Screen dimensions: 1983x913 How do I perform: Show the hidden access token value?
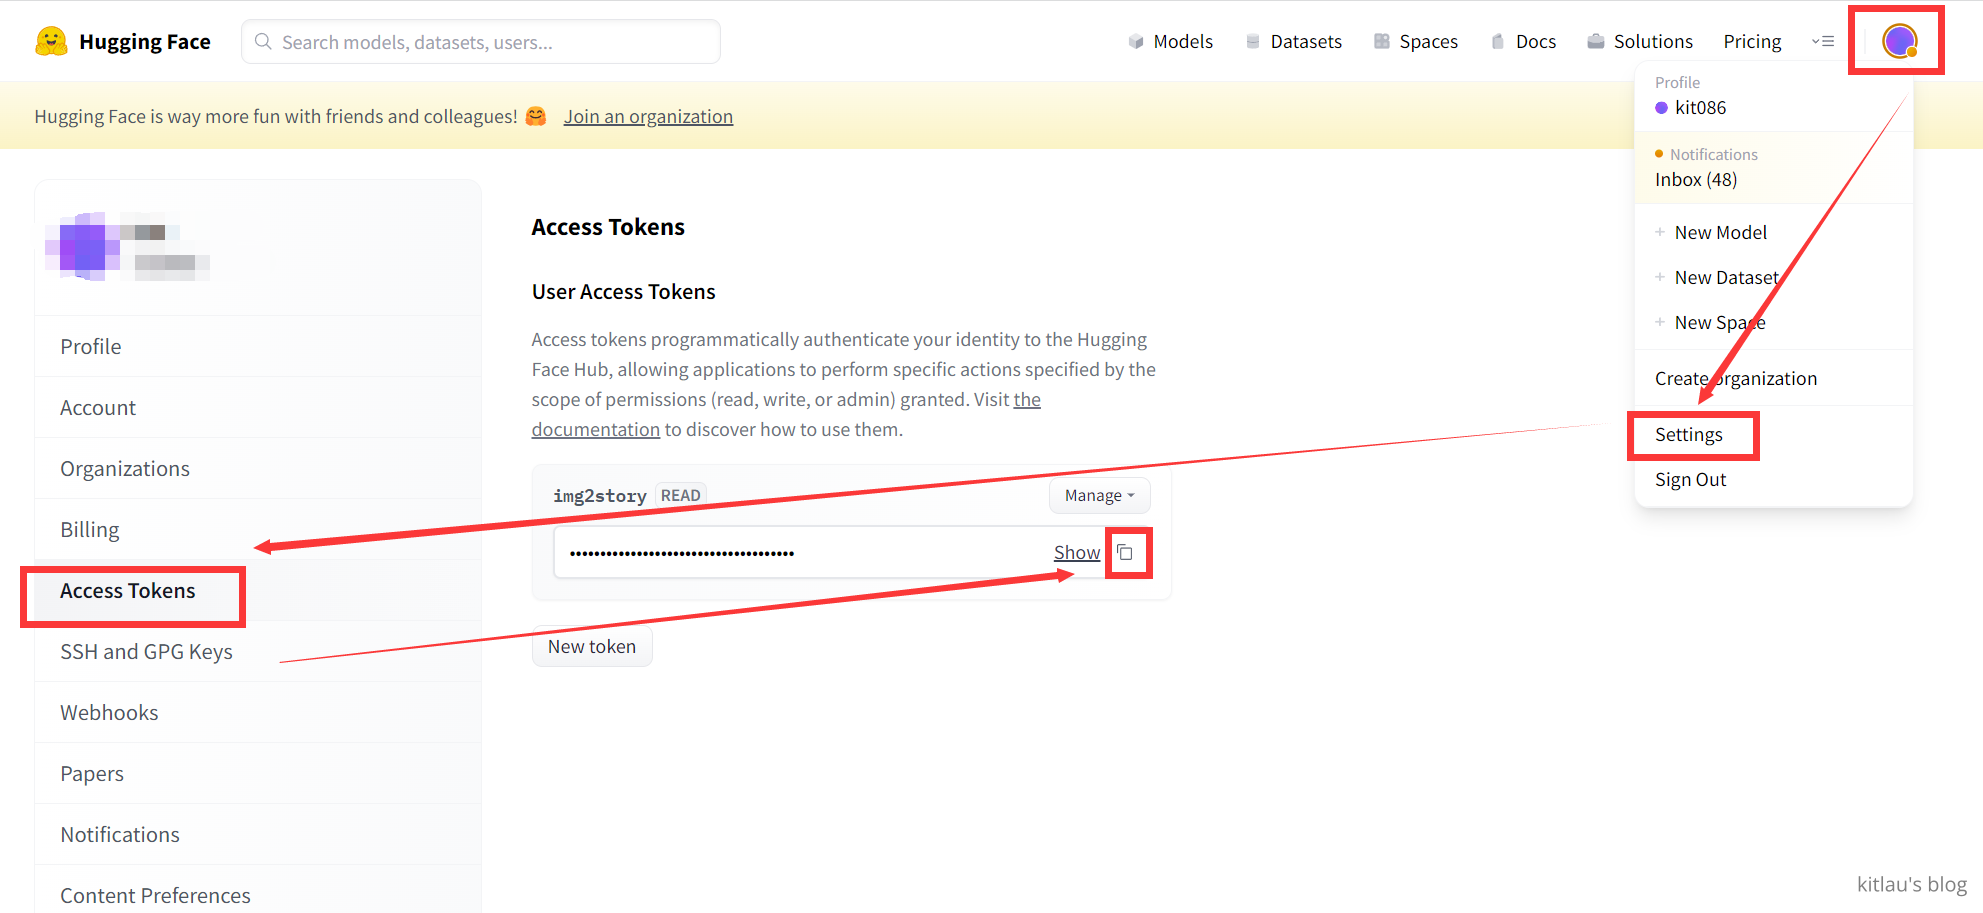[1076, 552]
